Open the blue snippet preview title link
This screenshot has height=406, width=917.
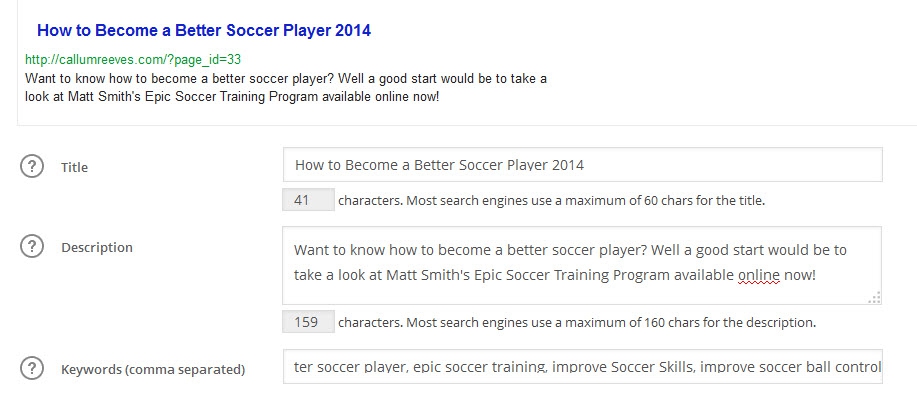point(203,31)
